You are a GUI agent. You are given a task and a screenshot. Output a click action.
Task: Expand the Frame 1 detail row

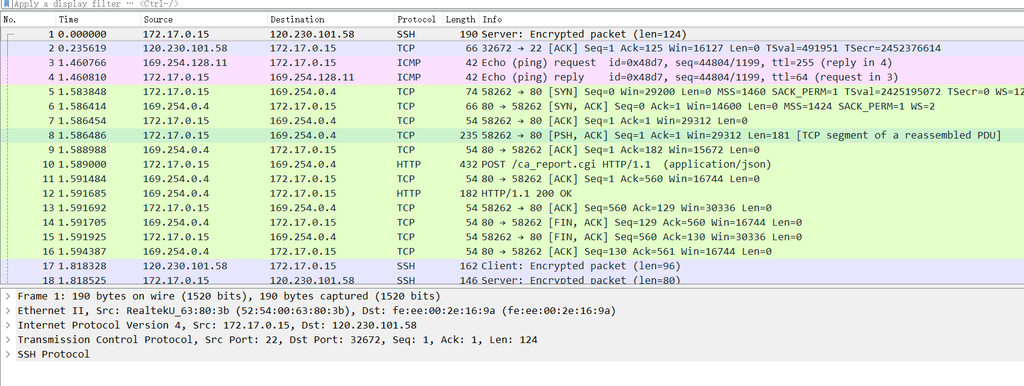click(7, 297)
